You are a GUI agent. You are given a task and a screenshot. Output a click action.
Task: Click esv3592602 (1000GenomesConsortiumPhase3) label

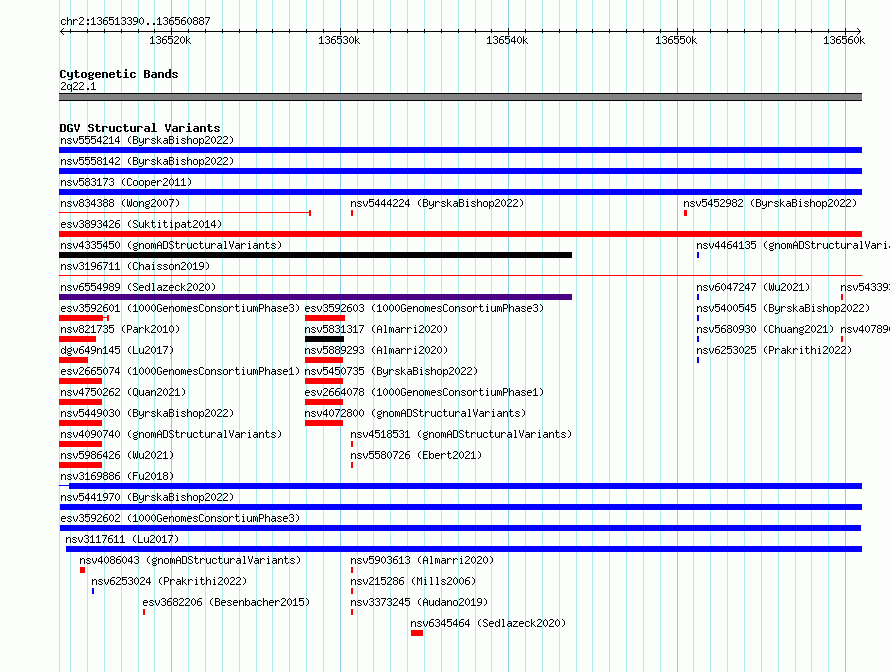[180, 518]
